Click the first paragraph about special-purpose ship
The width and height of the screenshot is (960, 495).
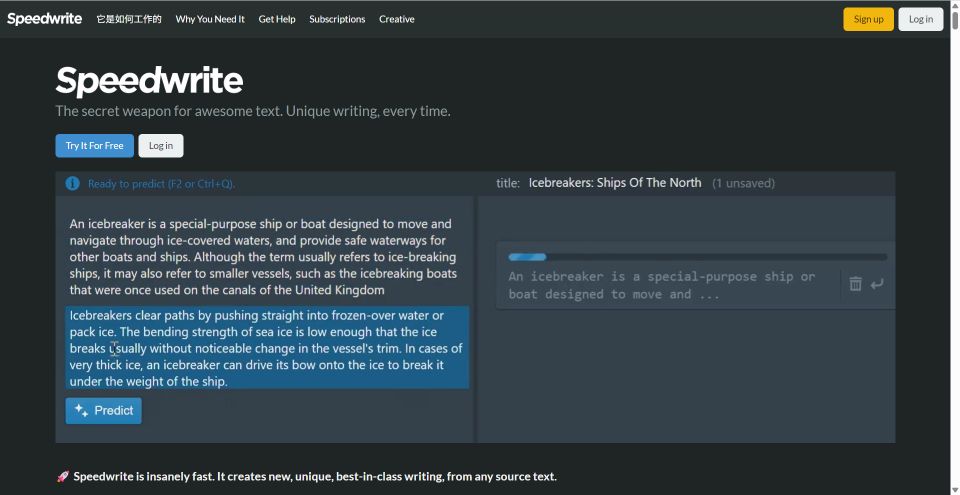[x=263, y=257]
